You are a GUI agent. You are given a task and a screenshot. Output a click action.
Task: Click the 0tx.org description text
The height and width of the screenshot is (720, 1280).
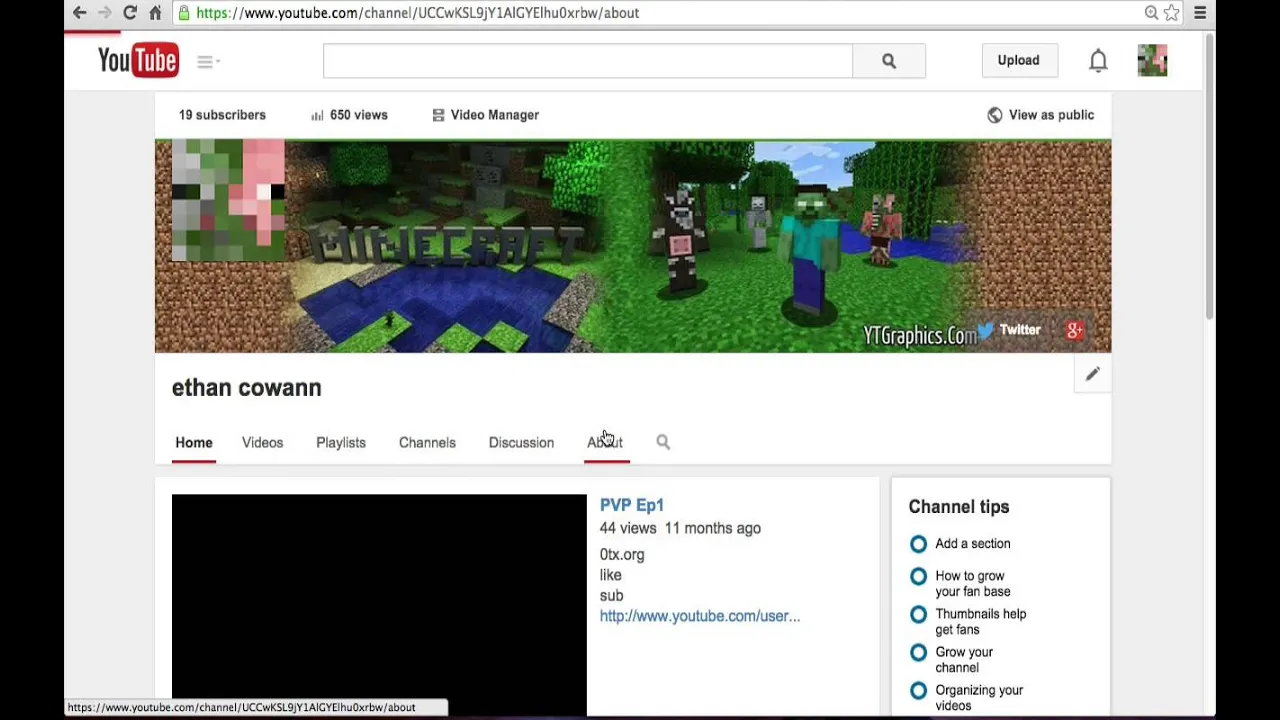(x=622, y=554)
